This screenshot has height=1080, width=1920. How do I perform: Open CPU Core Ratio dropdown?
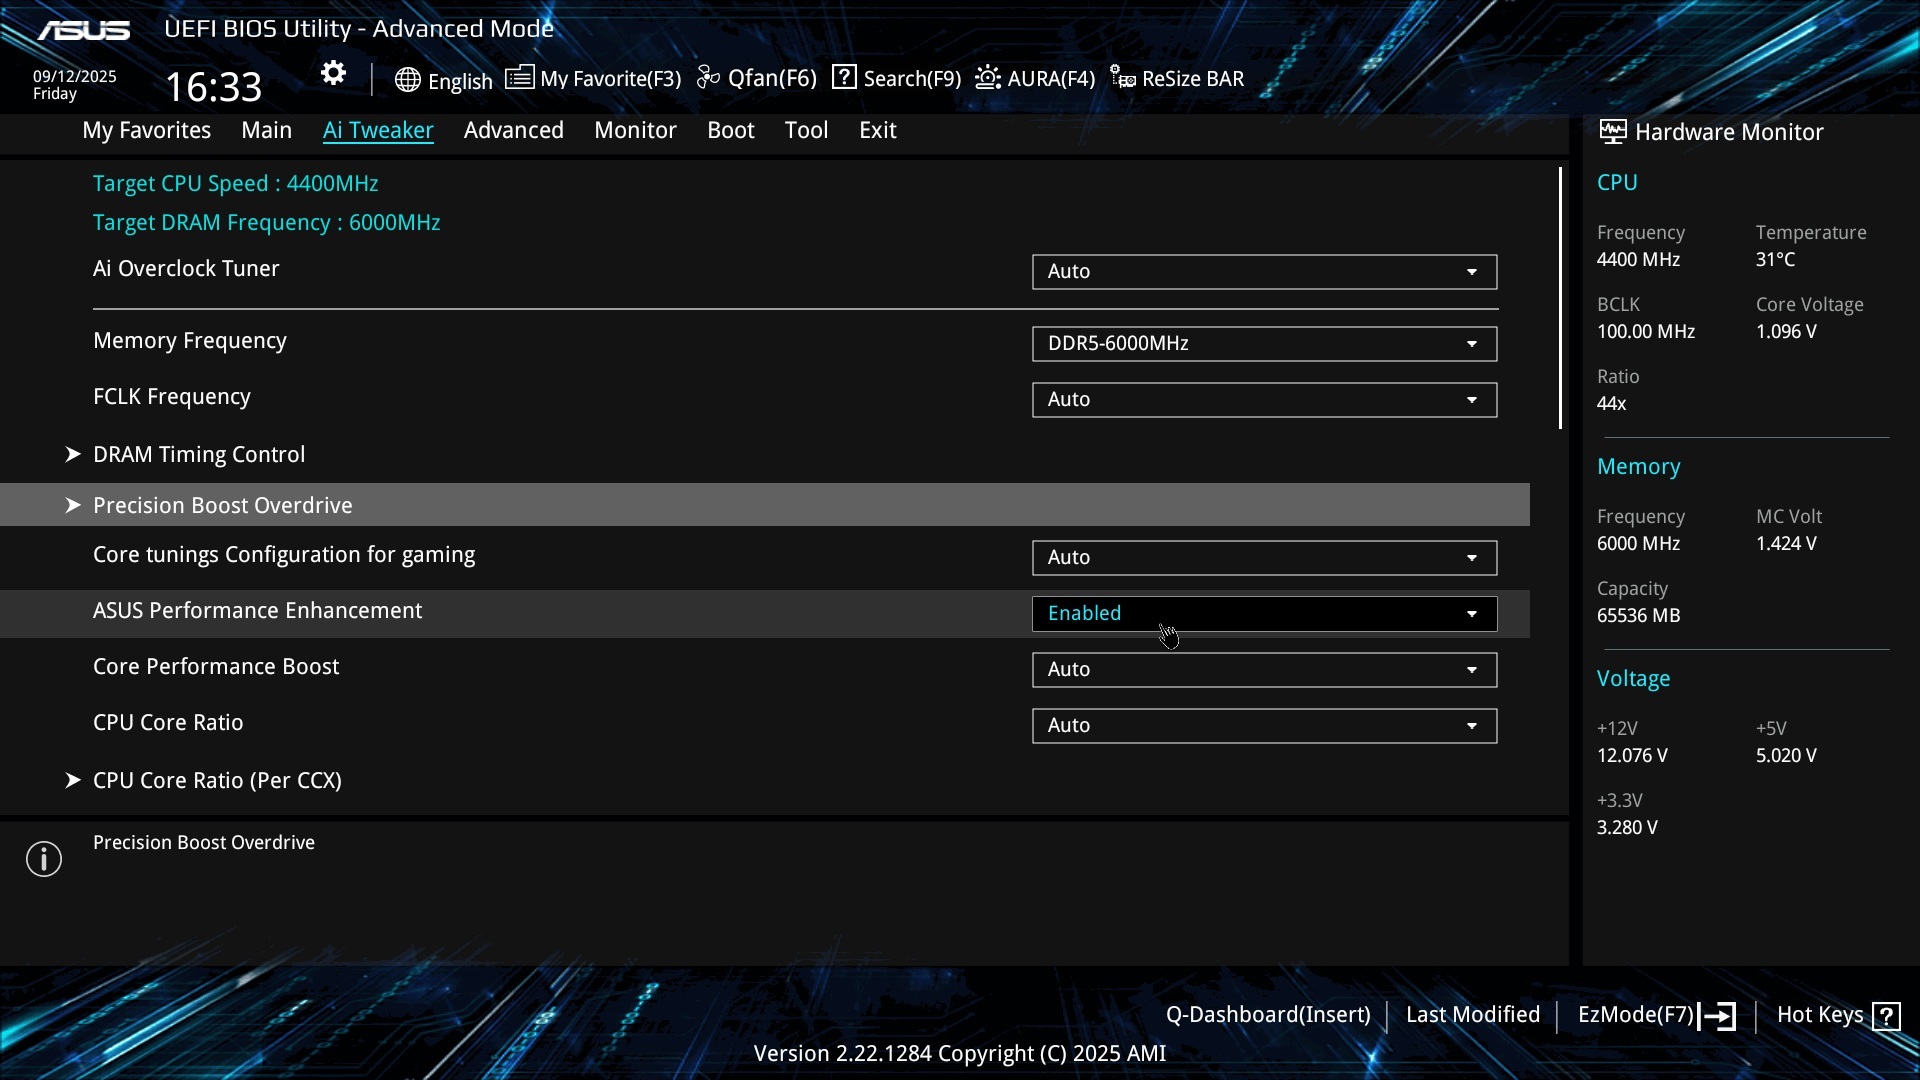coord(1264,726)
